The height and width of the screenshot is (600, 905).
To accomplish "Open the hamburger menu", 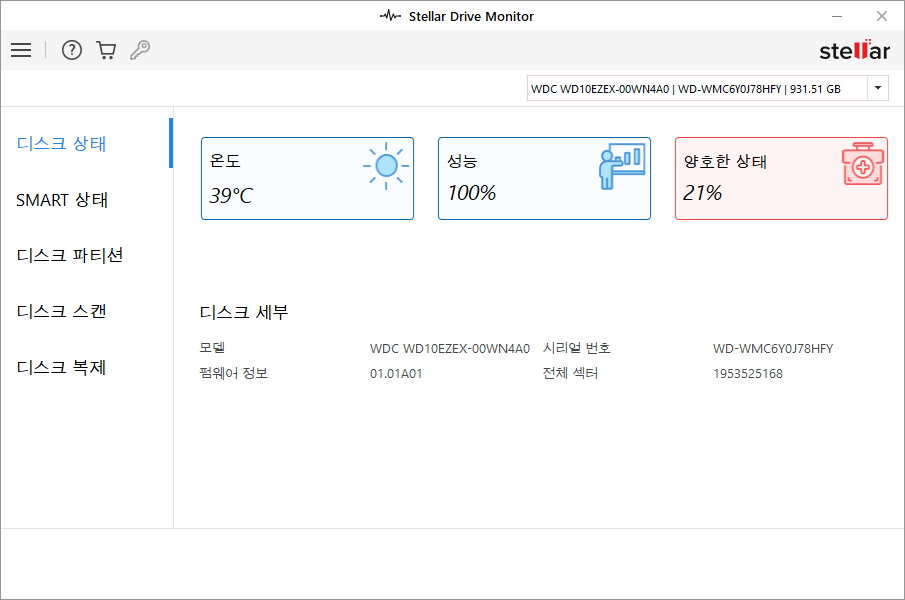I will pos(21,50).
